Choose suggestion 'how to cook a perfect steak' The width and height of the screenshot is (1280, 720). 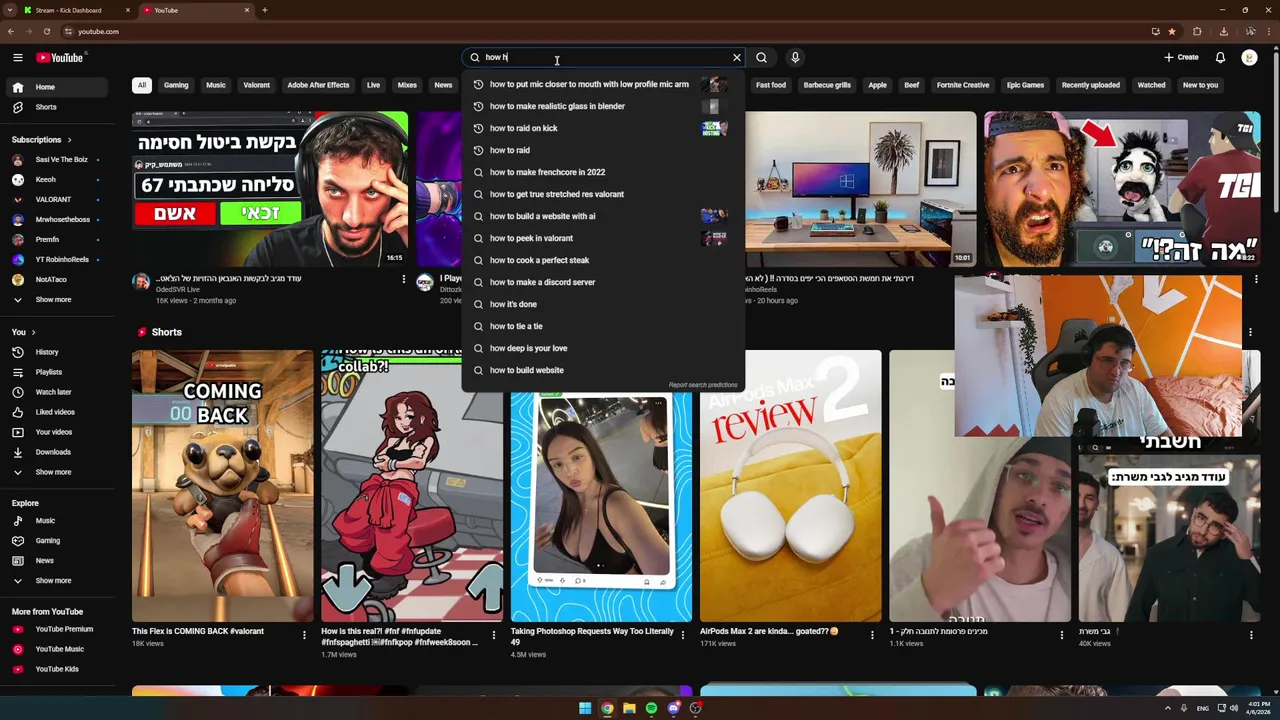click(603, 260)
